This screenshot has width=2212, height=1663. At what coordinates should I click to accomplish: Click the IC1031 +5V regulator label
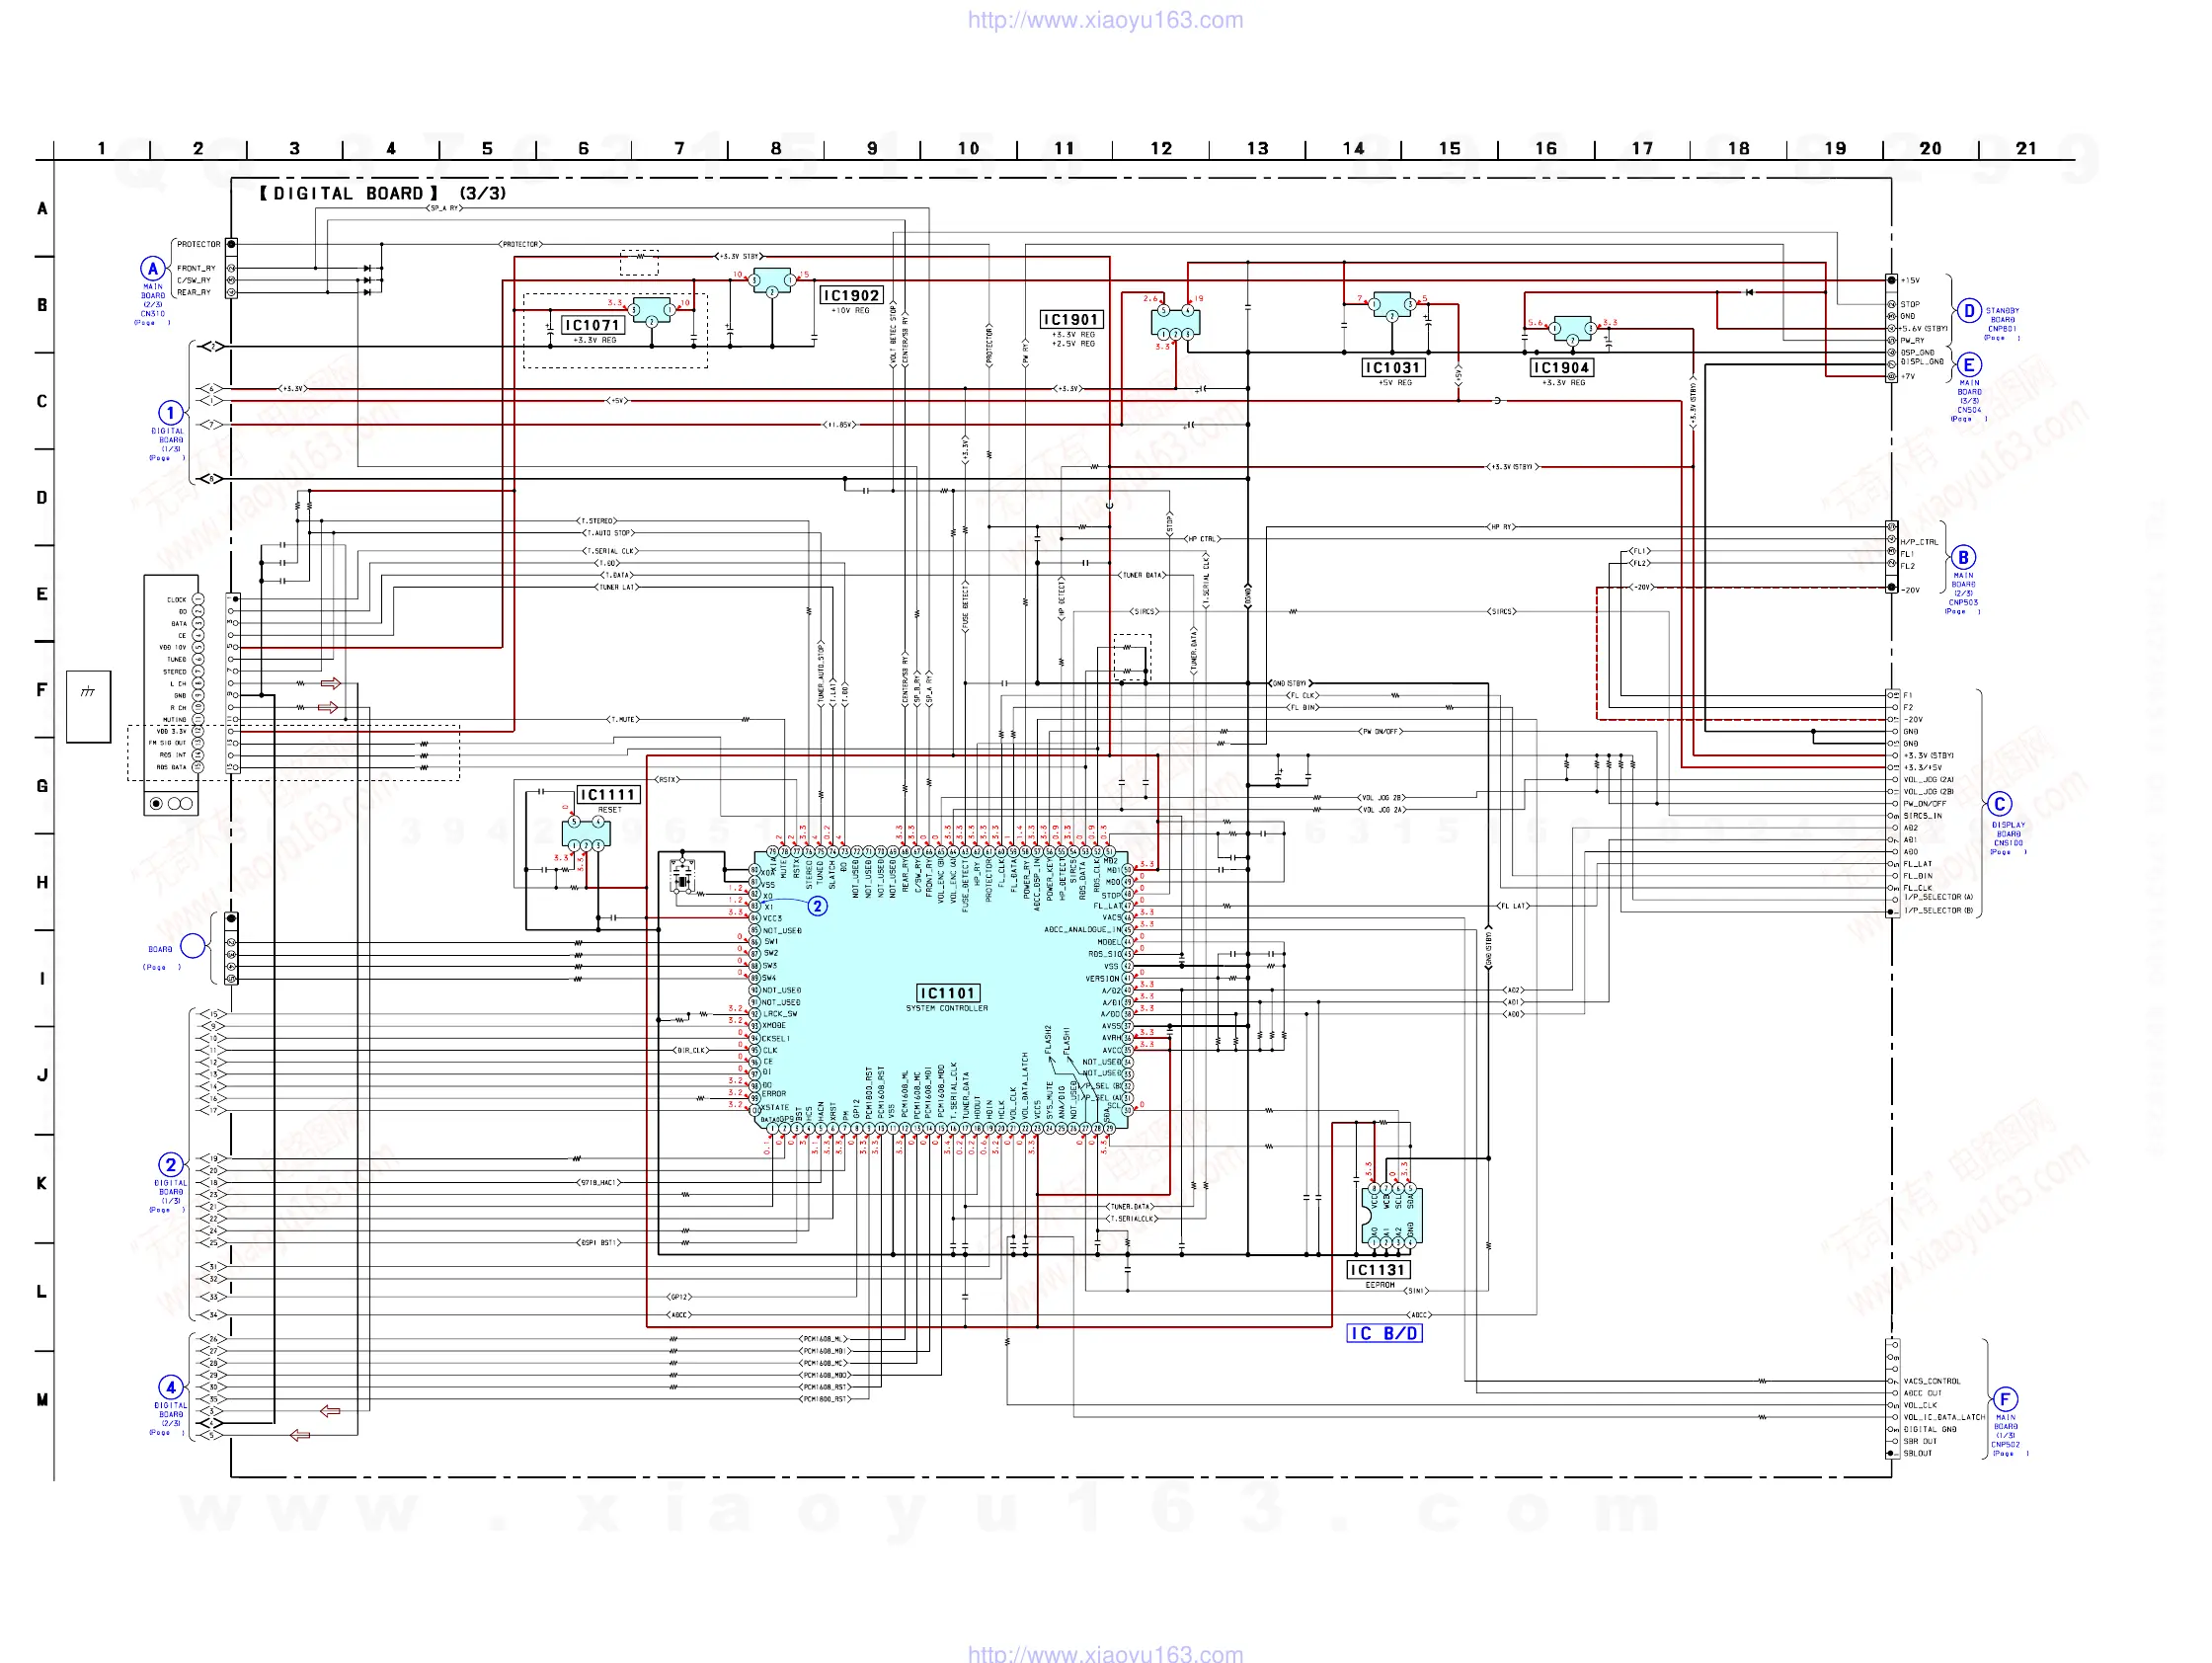pyautogui.click(x=1393, y=368)
